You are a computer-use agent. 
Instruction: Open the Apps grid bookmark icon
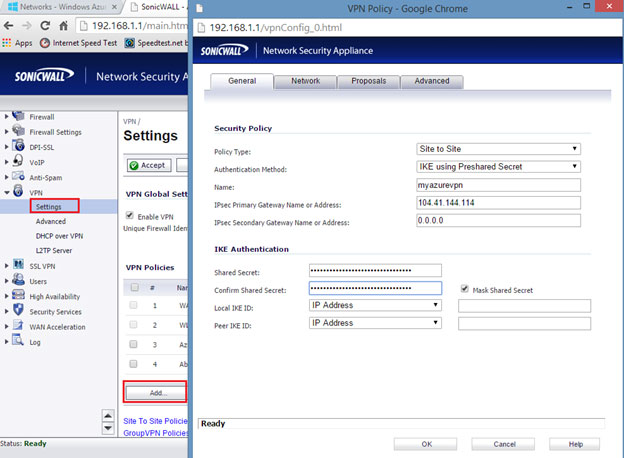pos(6,43)
